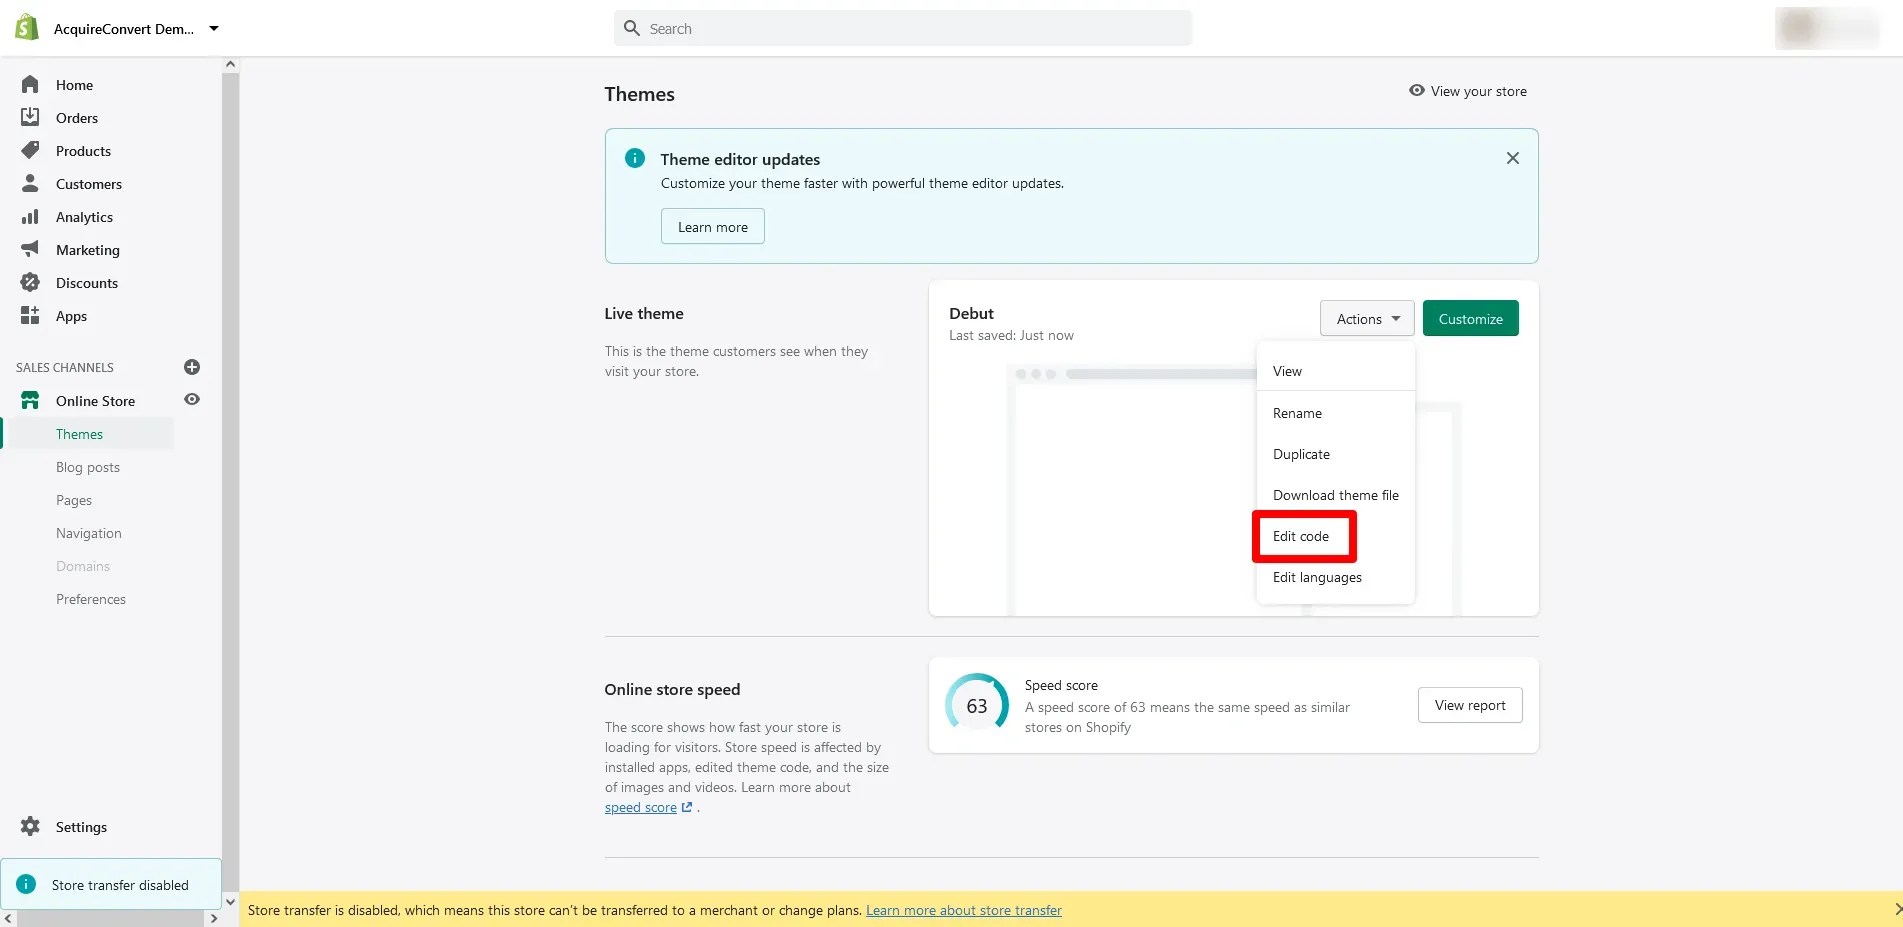
Task: Open Marketing via its megaphone icon
Action: (x=30, y=250)
